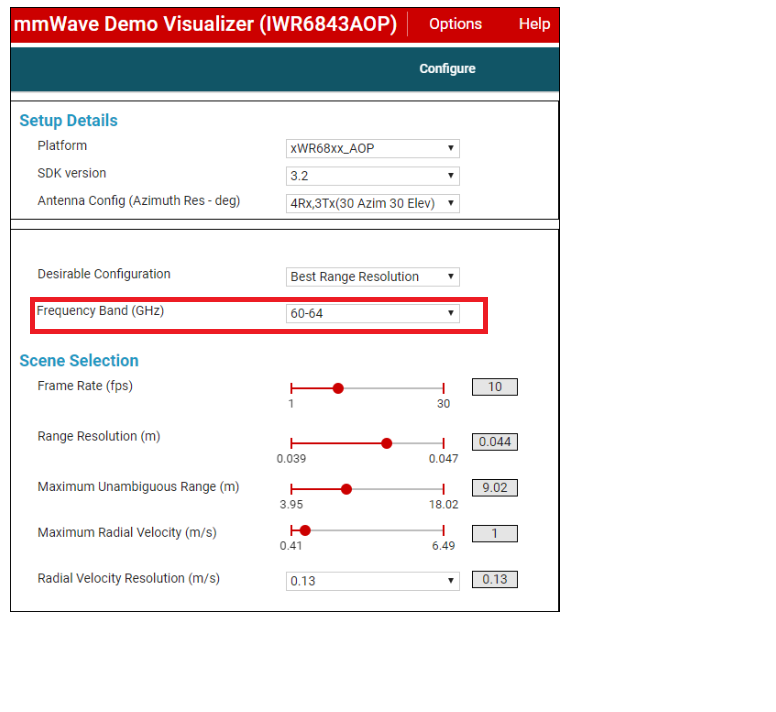Open the Platform dropdown showing xWR68xx_AOP
The image size is (776, 712).
coord(373,148)
